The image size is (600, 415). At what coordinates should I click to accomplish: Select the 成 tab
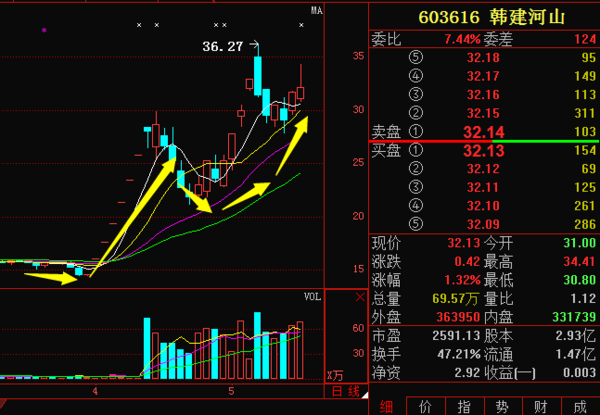[580, 406]
